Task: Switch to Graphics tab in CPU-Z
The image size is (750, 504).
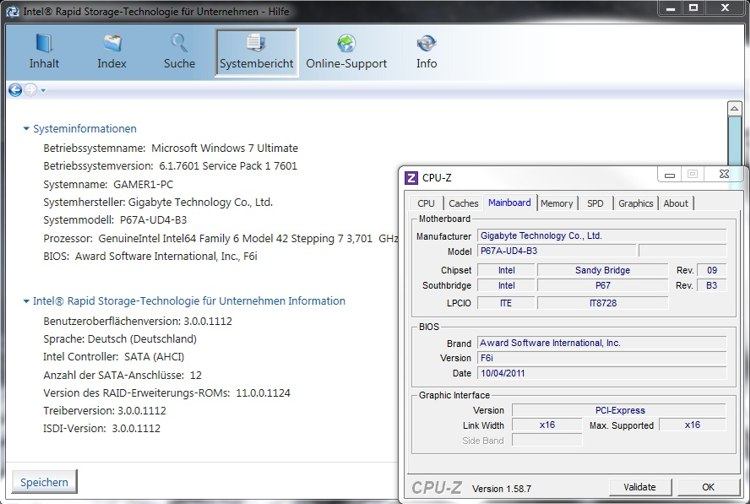Action: (x=635, y=203)
